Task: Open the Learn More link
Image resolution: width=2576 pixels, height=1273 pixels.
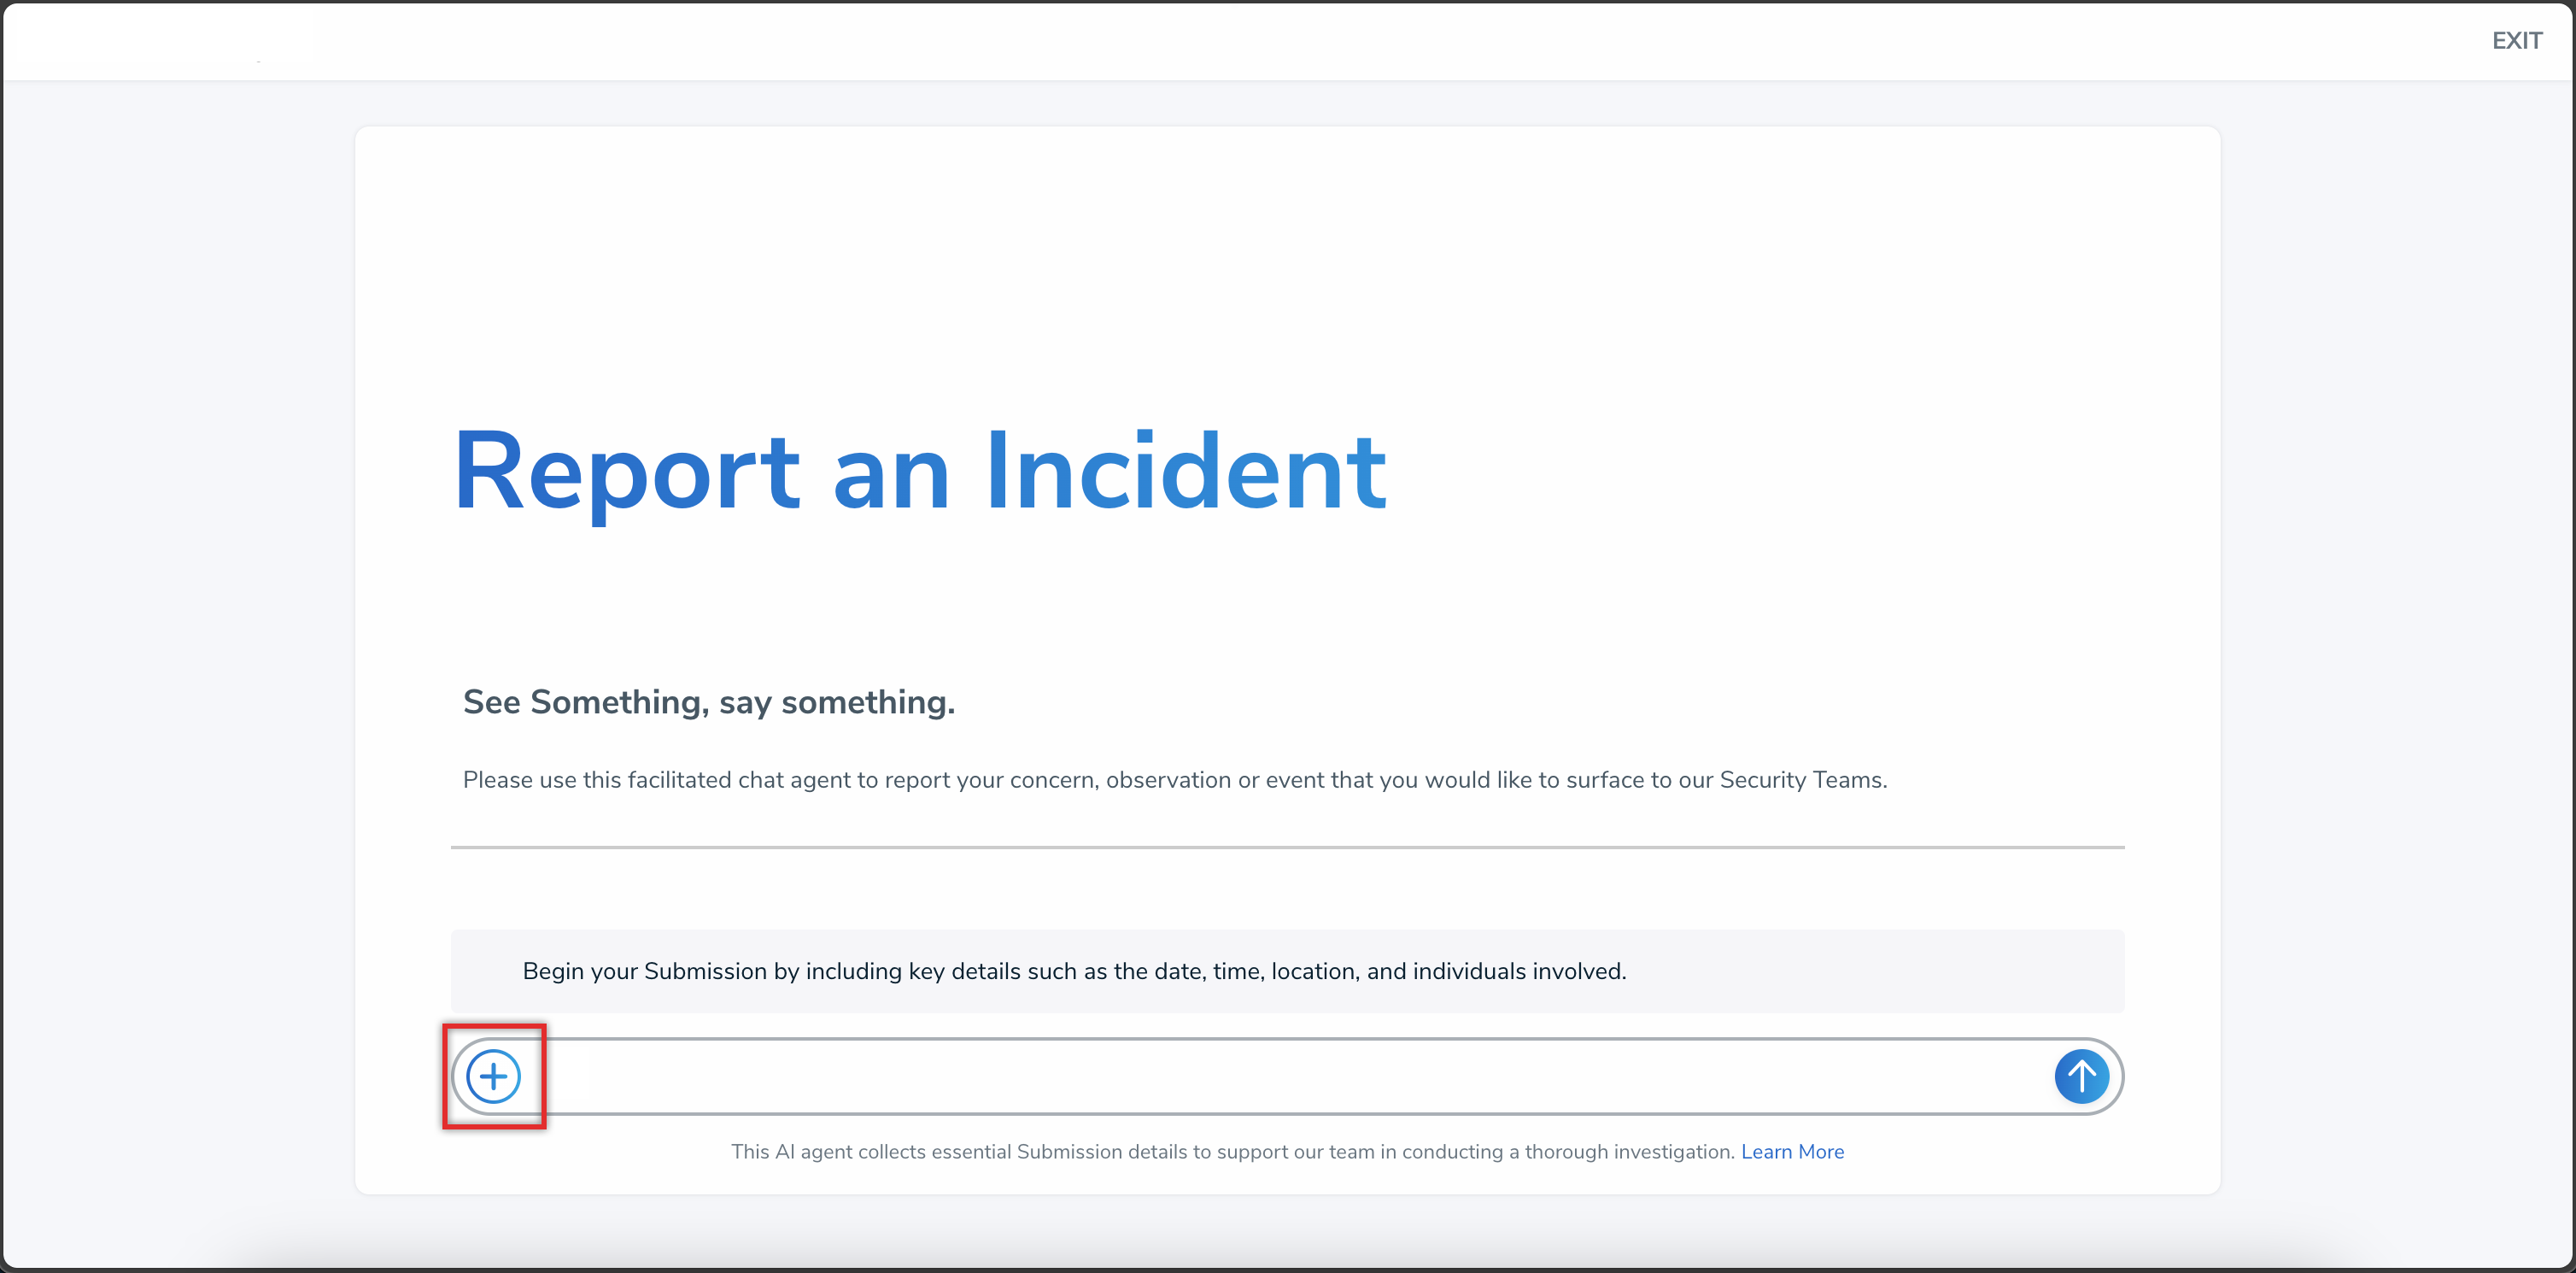Action: 1792,1151
